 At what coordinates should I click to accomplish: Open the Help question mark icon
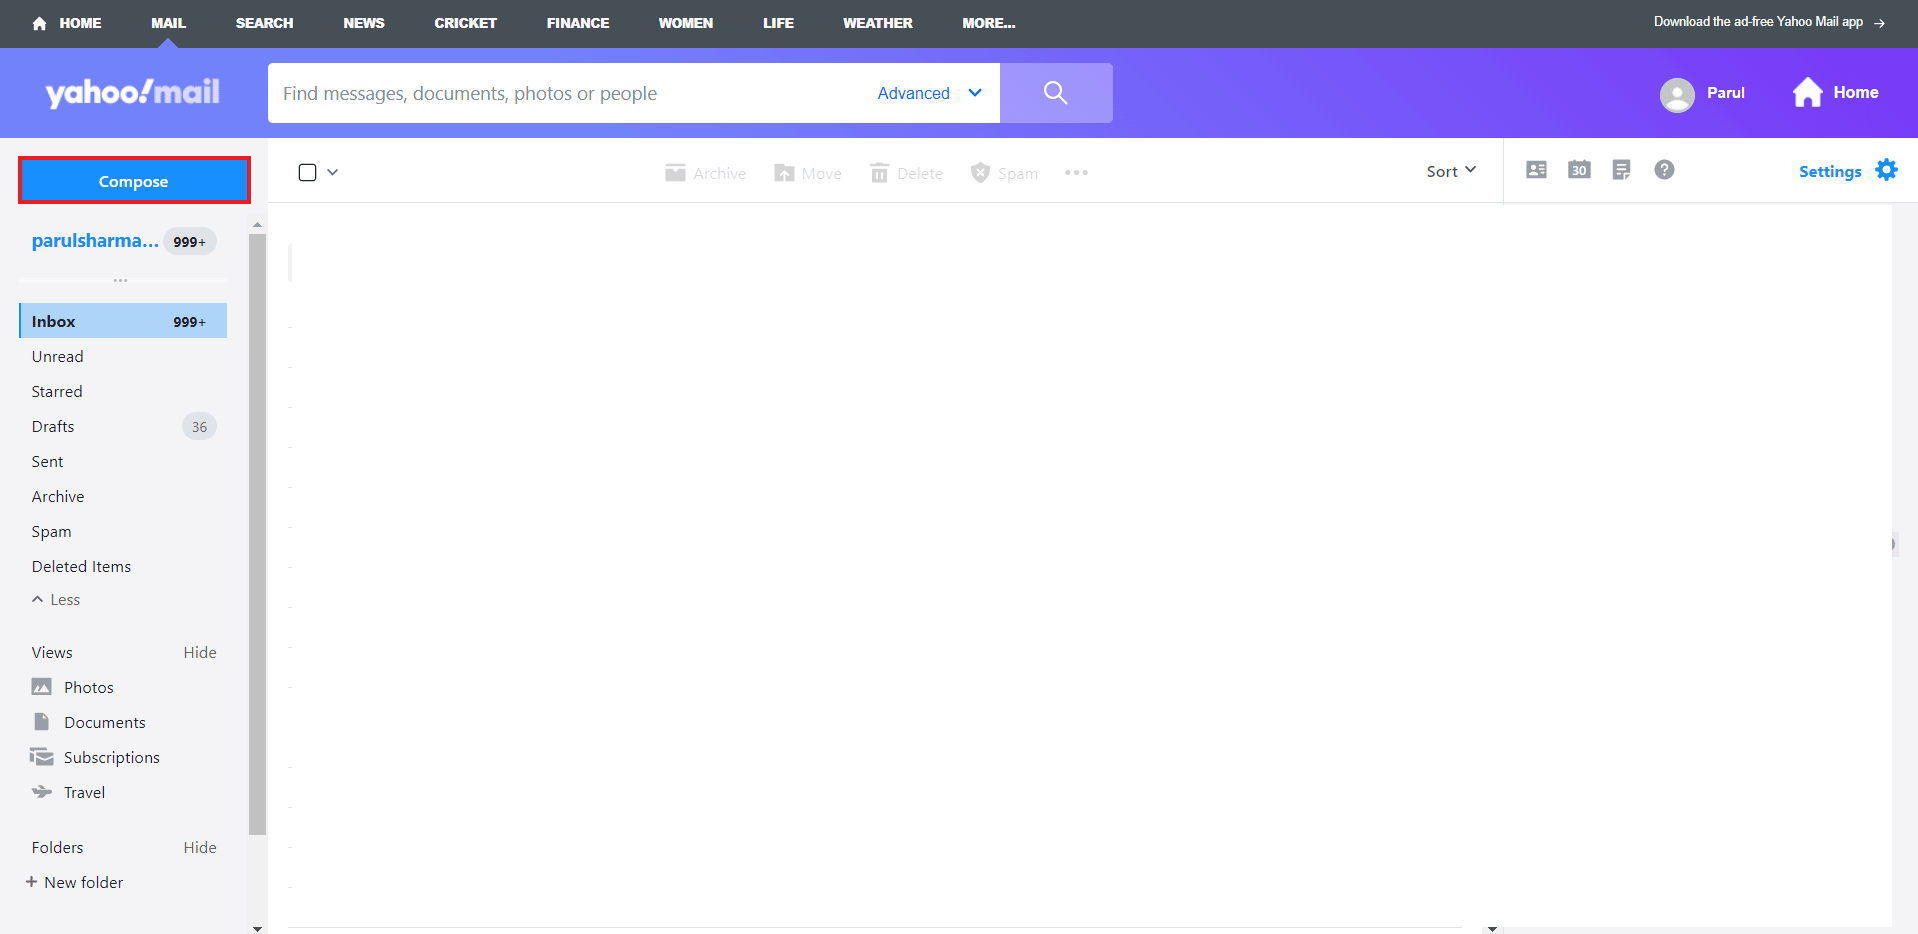[x=1664, y=170]
